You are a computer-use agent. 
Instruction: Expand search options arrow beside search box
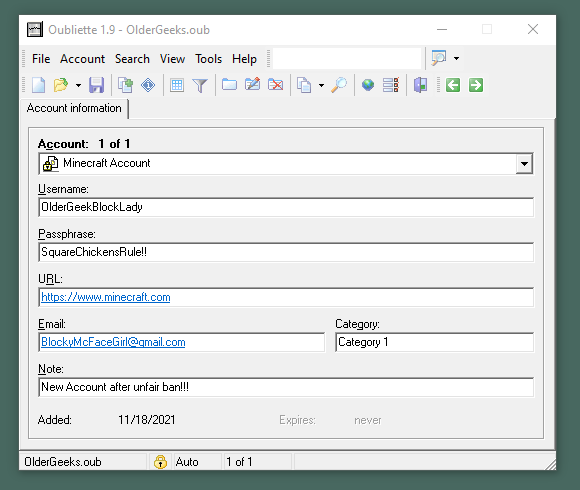click(x=456, y=58)
